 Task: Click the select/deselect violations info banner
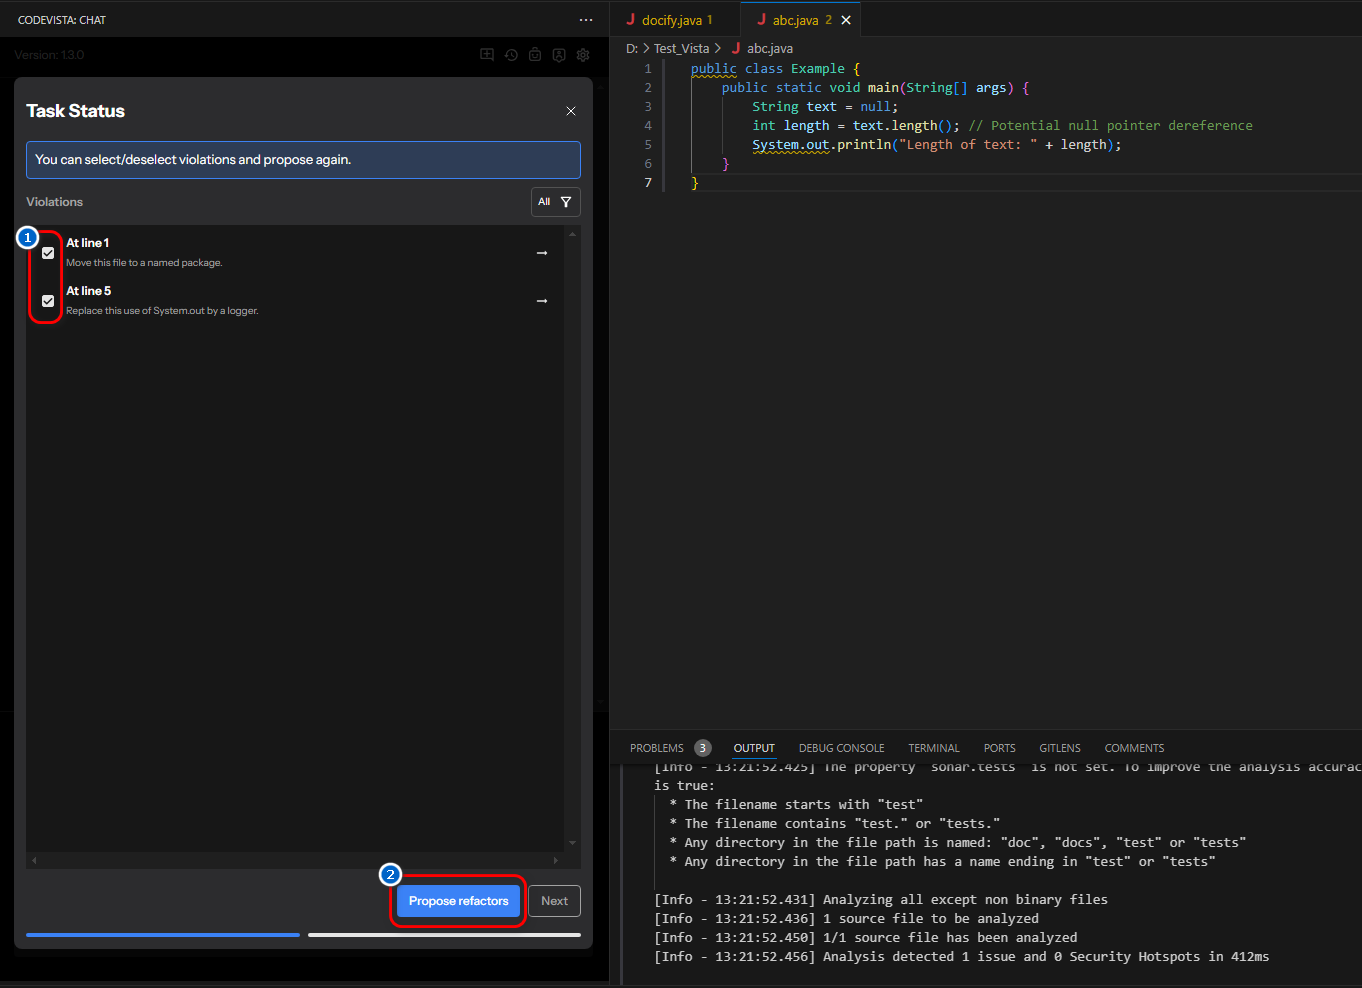tap(303, 160)
